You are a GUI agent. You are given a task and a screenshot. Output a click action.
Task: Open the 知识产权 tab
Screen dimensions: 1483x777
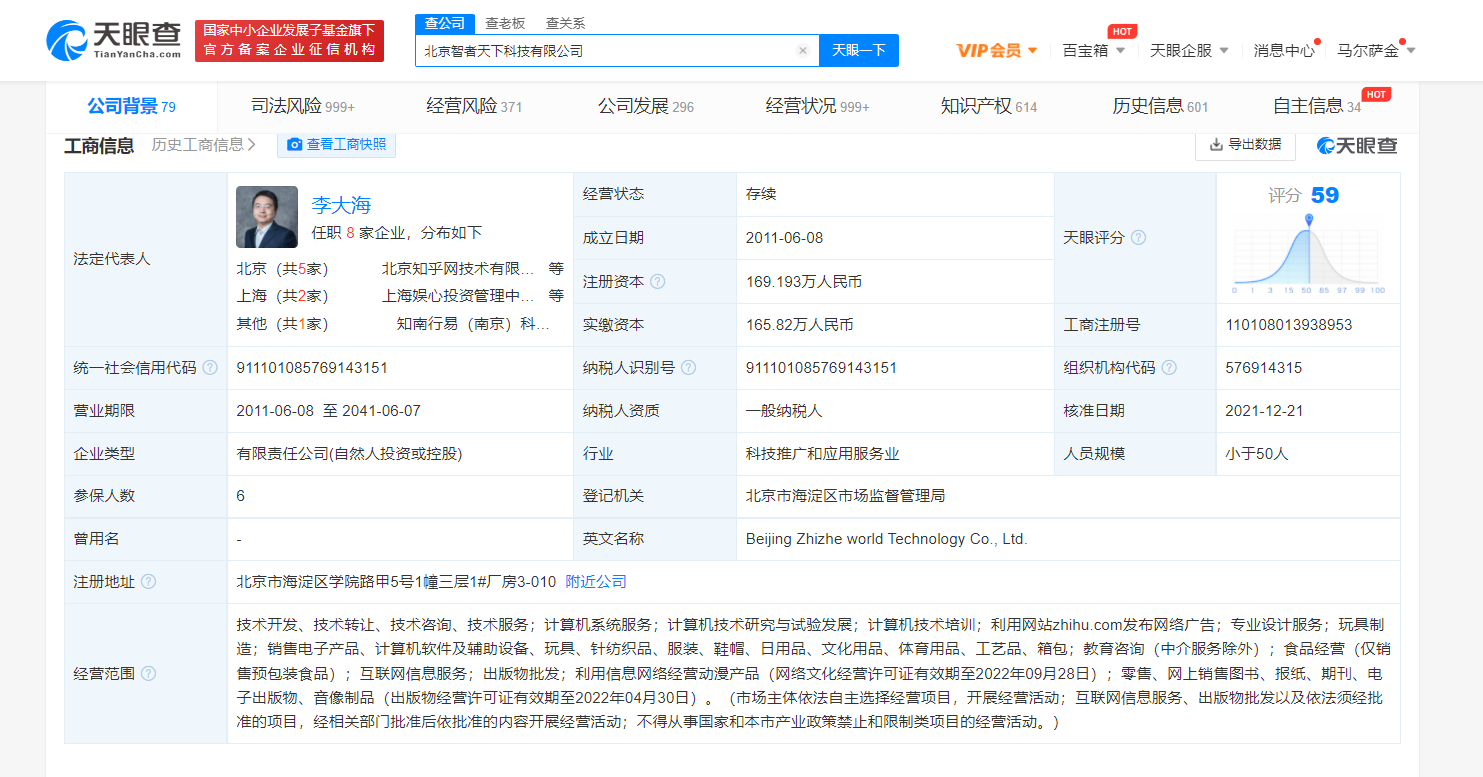[989, 106]
